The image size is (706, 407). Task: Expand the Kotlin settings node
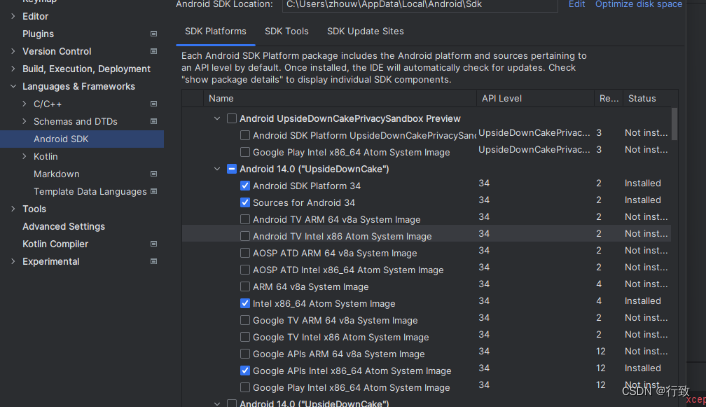pos(24,156)
